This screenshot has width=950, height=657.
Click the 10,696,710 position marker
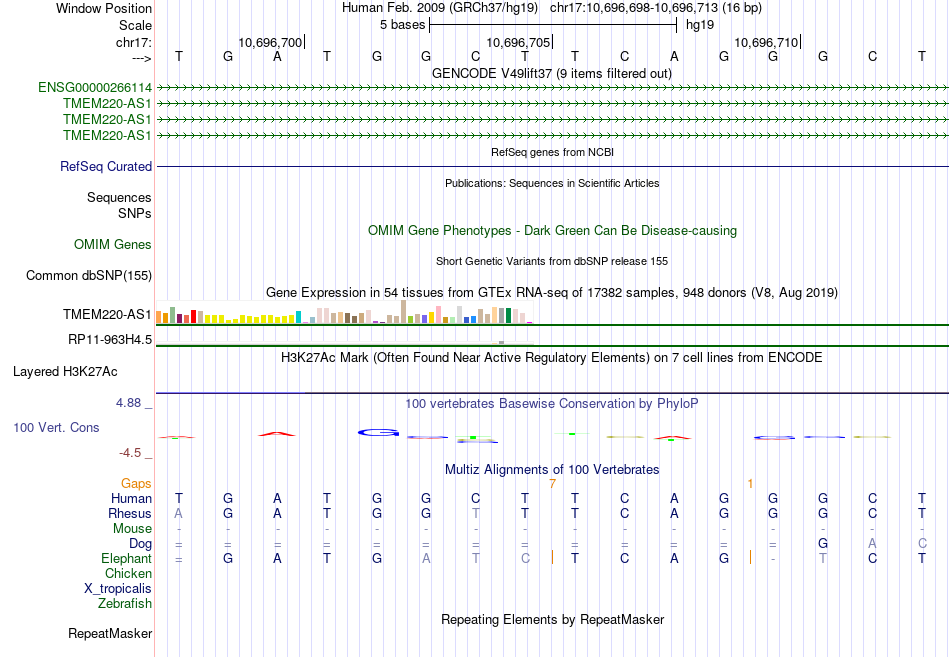click(767, 42)
